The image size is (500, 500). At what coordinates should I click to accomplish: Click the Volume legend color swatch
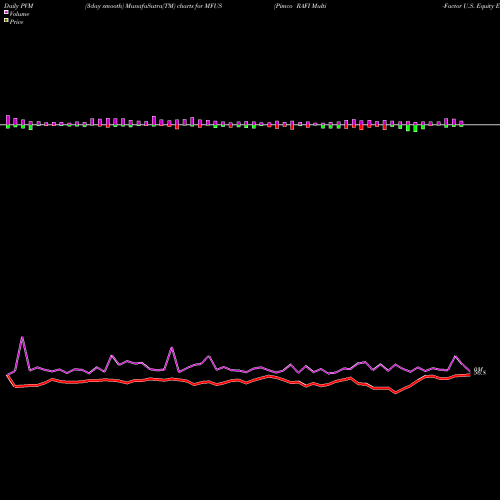pos(6,12)
